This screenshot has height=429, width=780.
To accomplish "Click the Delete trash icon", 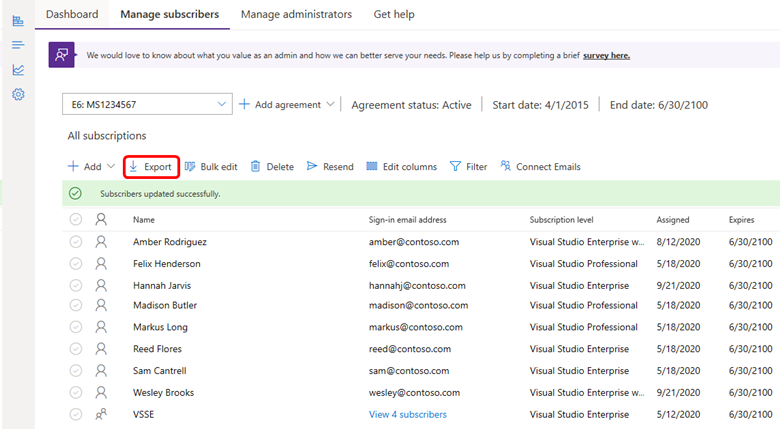I will coord(256,167).
